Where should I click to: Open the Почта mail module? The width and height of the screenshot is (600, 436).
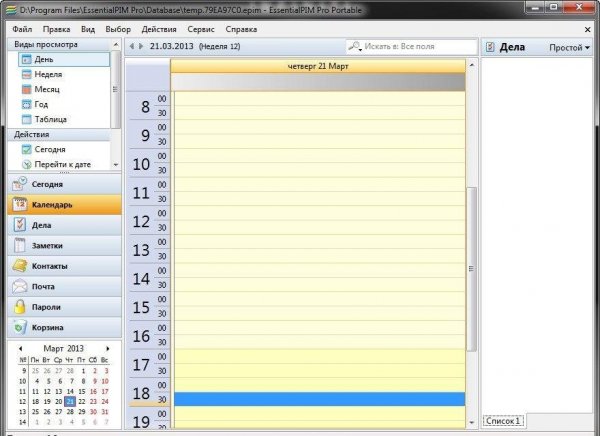pos(64,286)
